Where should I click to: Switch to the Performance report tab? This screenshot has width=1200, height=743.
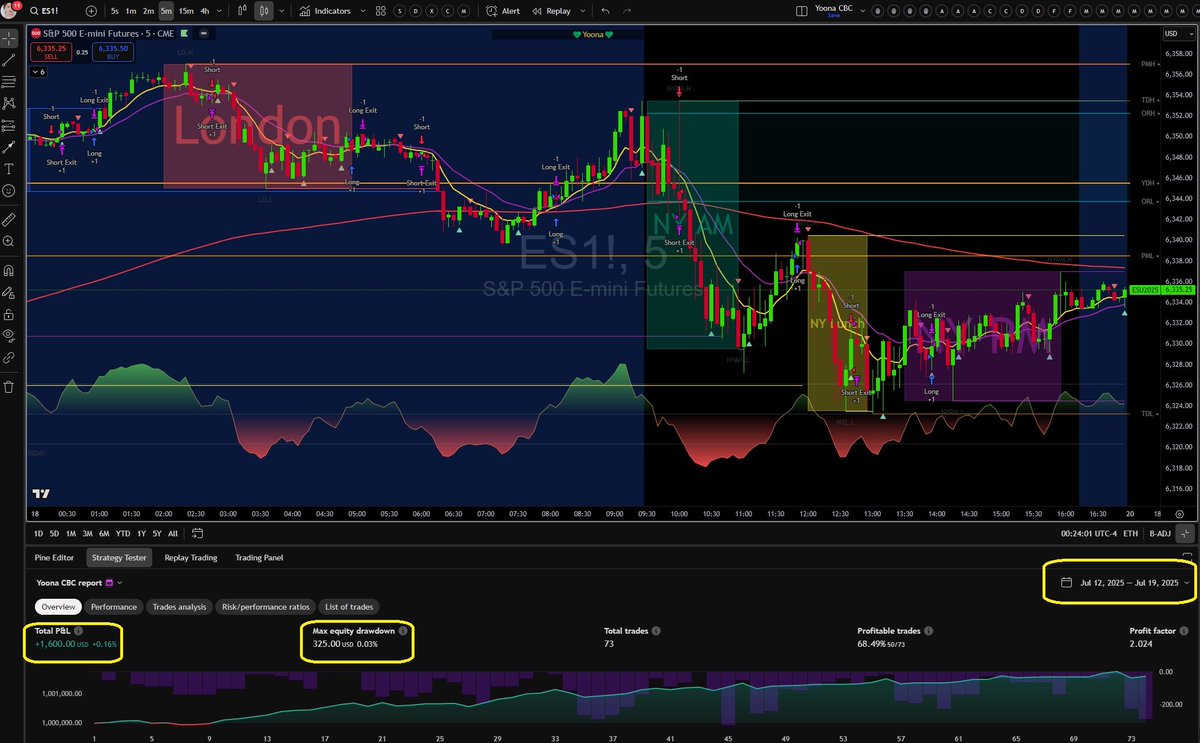click(x=113, y=606)
